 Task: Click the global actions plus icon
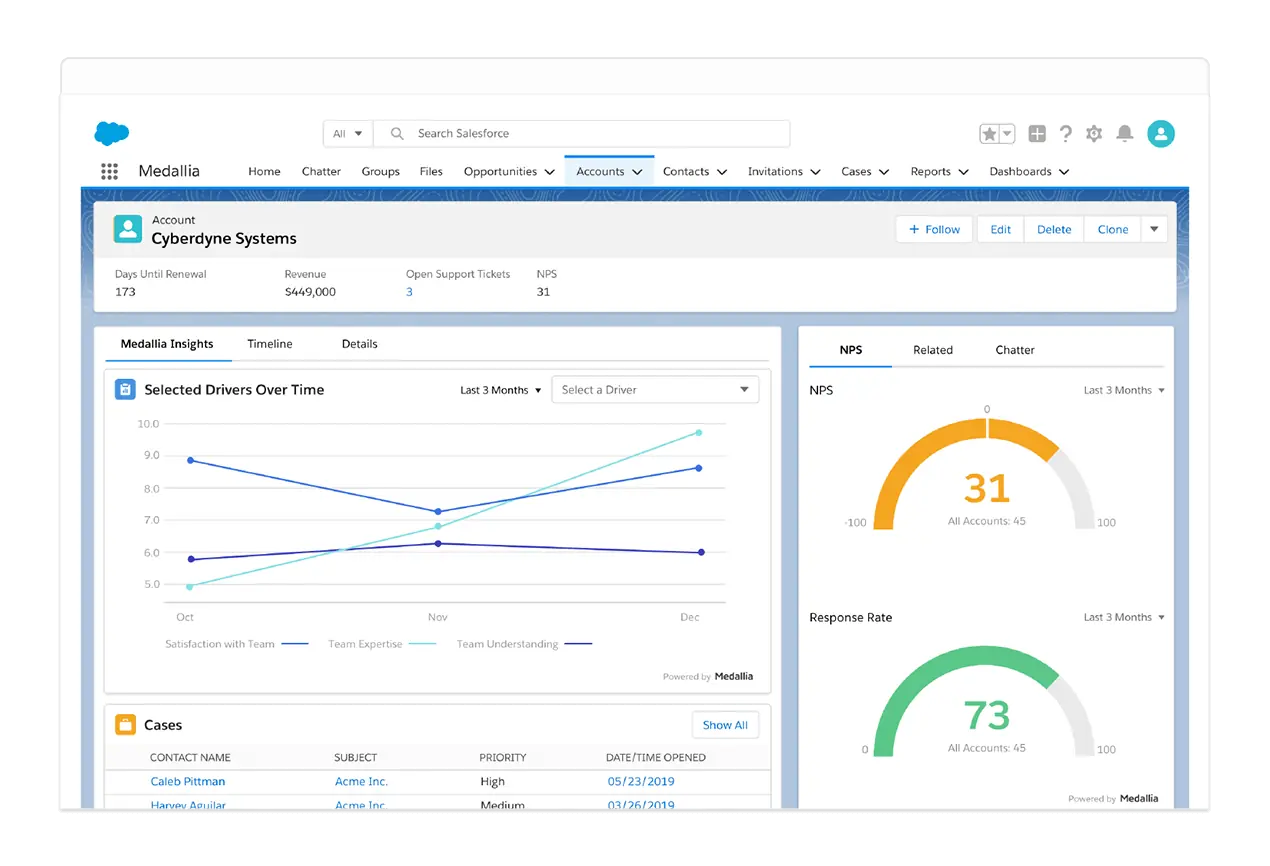coord(1037,133)
